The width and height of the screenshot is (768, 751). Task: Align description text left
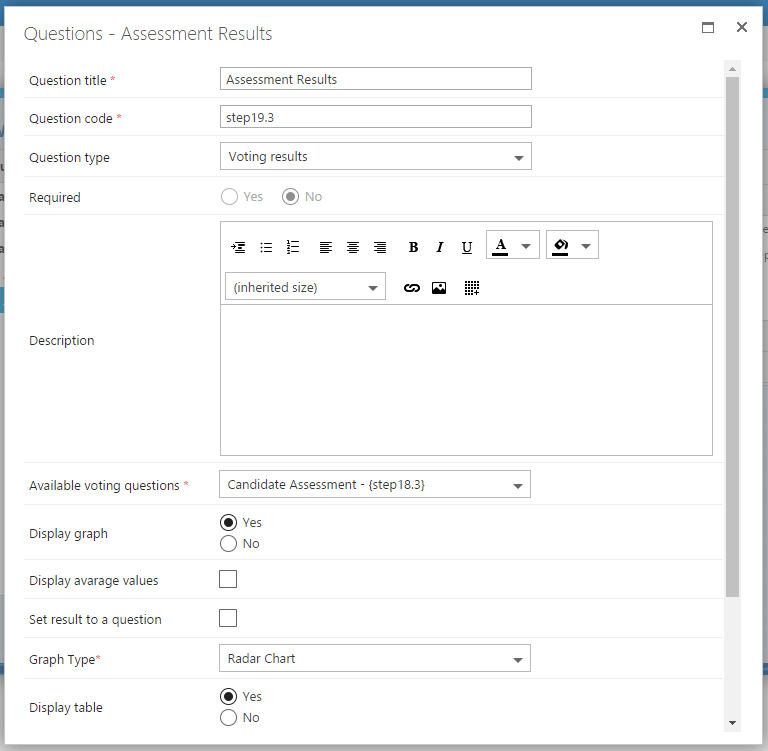[x=326, y=247]
